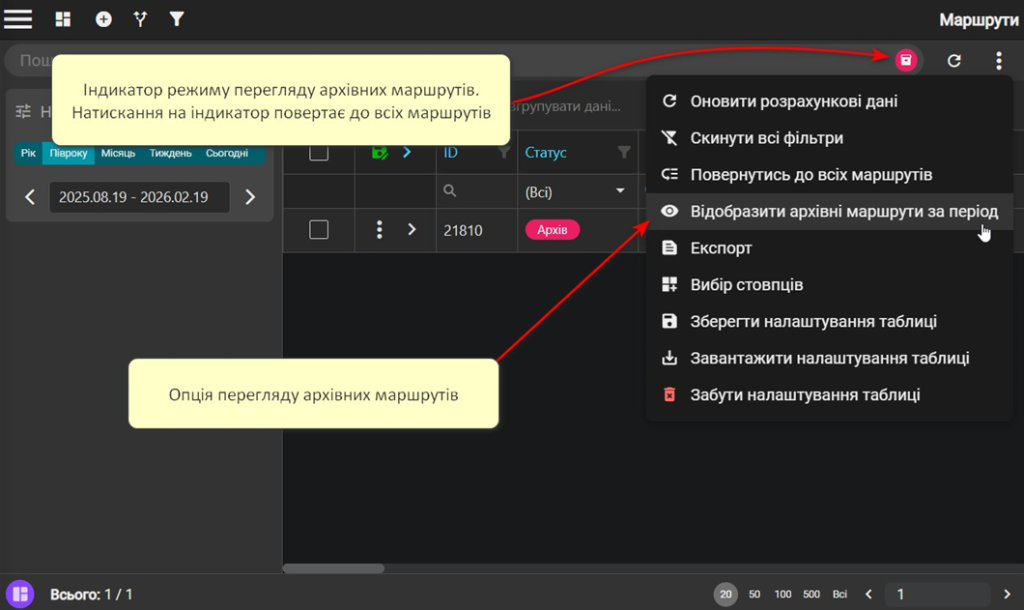Click the ID search magnifier icon

click(x=449, y=191)
